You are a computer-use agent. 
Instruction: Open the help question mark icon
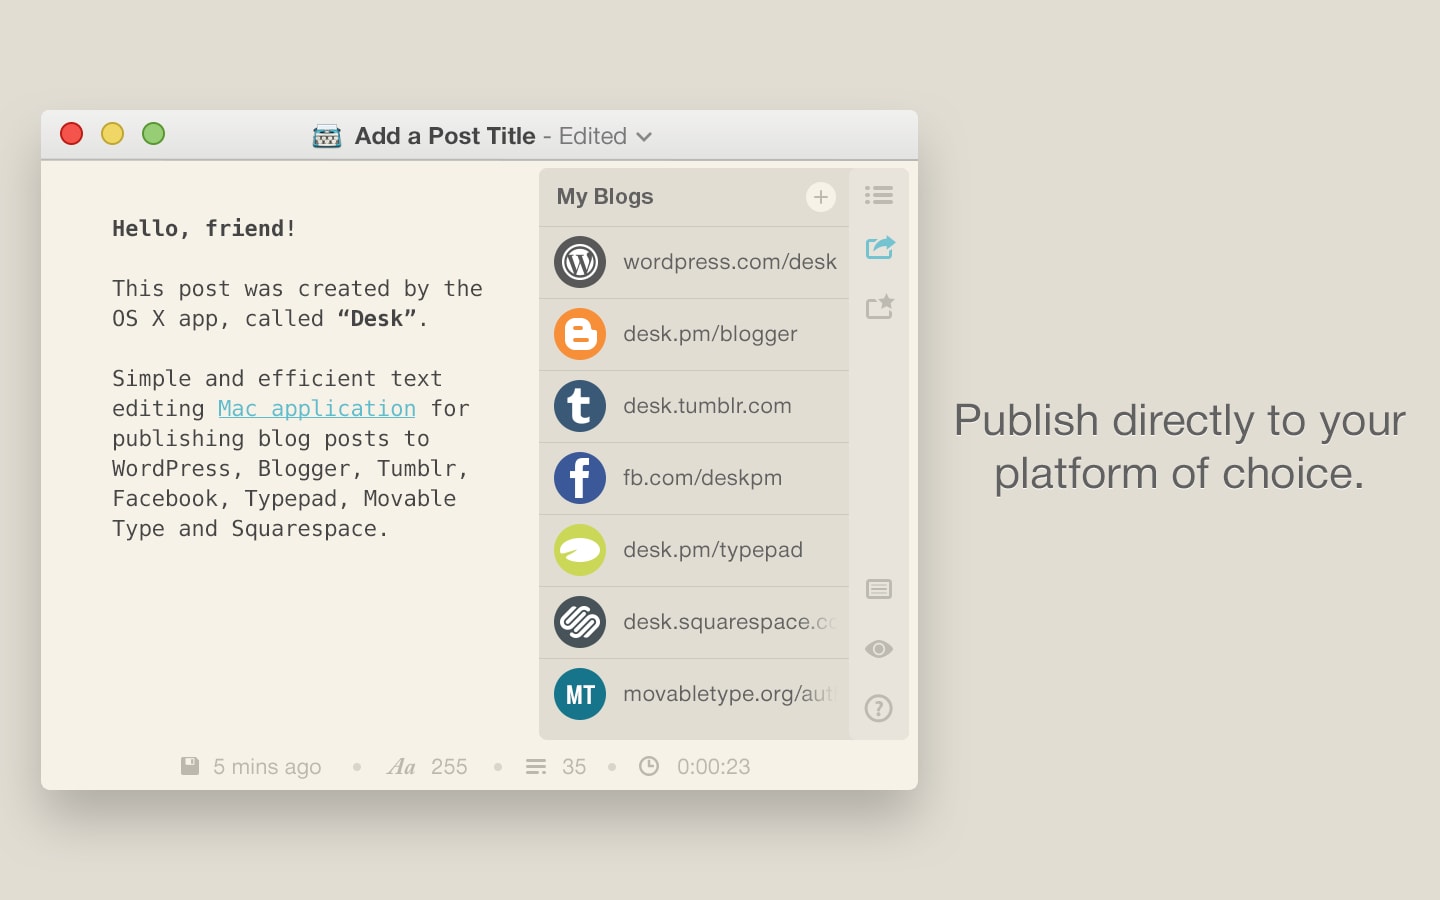pos(878,709)
